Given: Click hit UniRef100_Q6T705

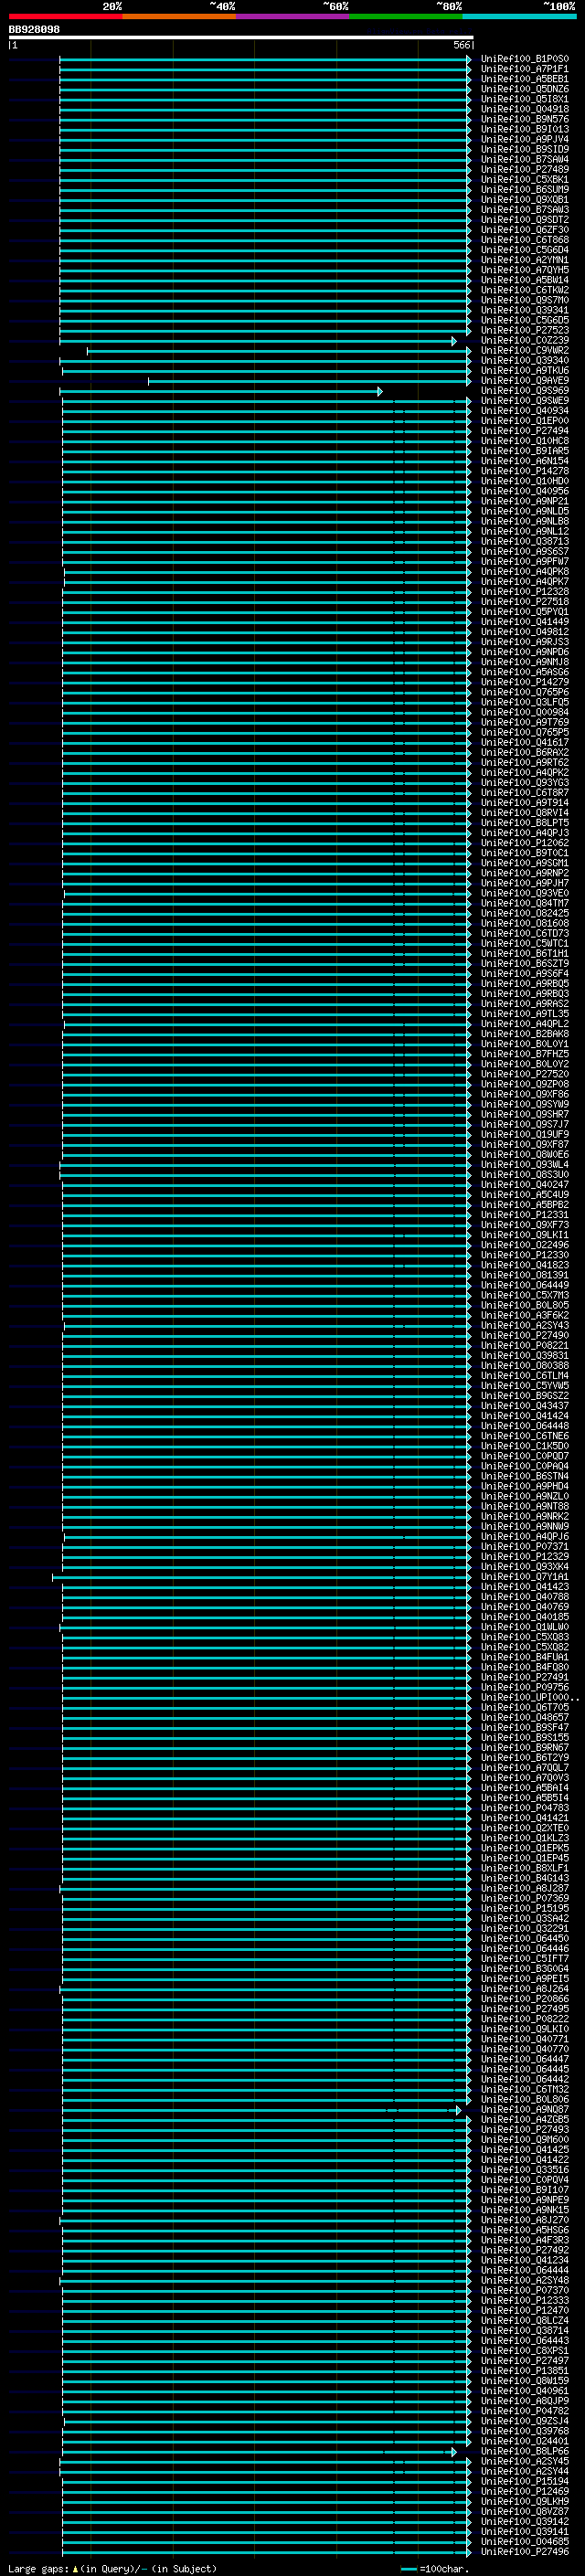Looking at the screenshot, I should [x=524, y=1707].
